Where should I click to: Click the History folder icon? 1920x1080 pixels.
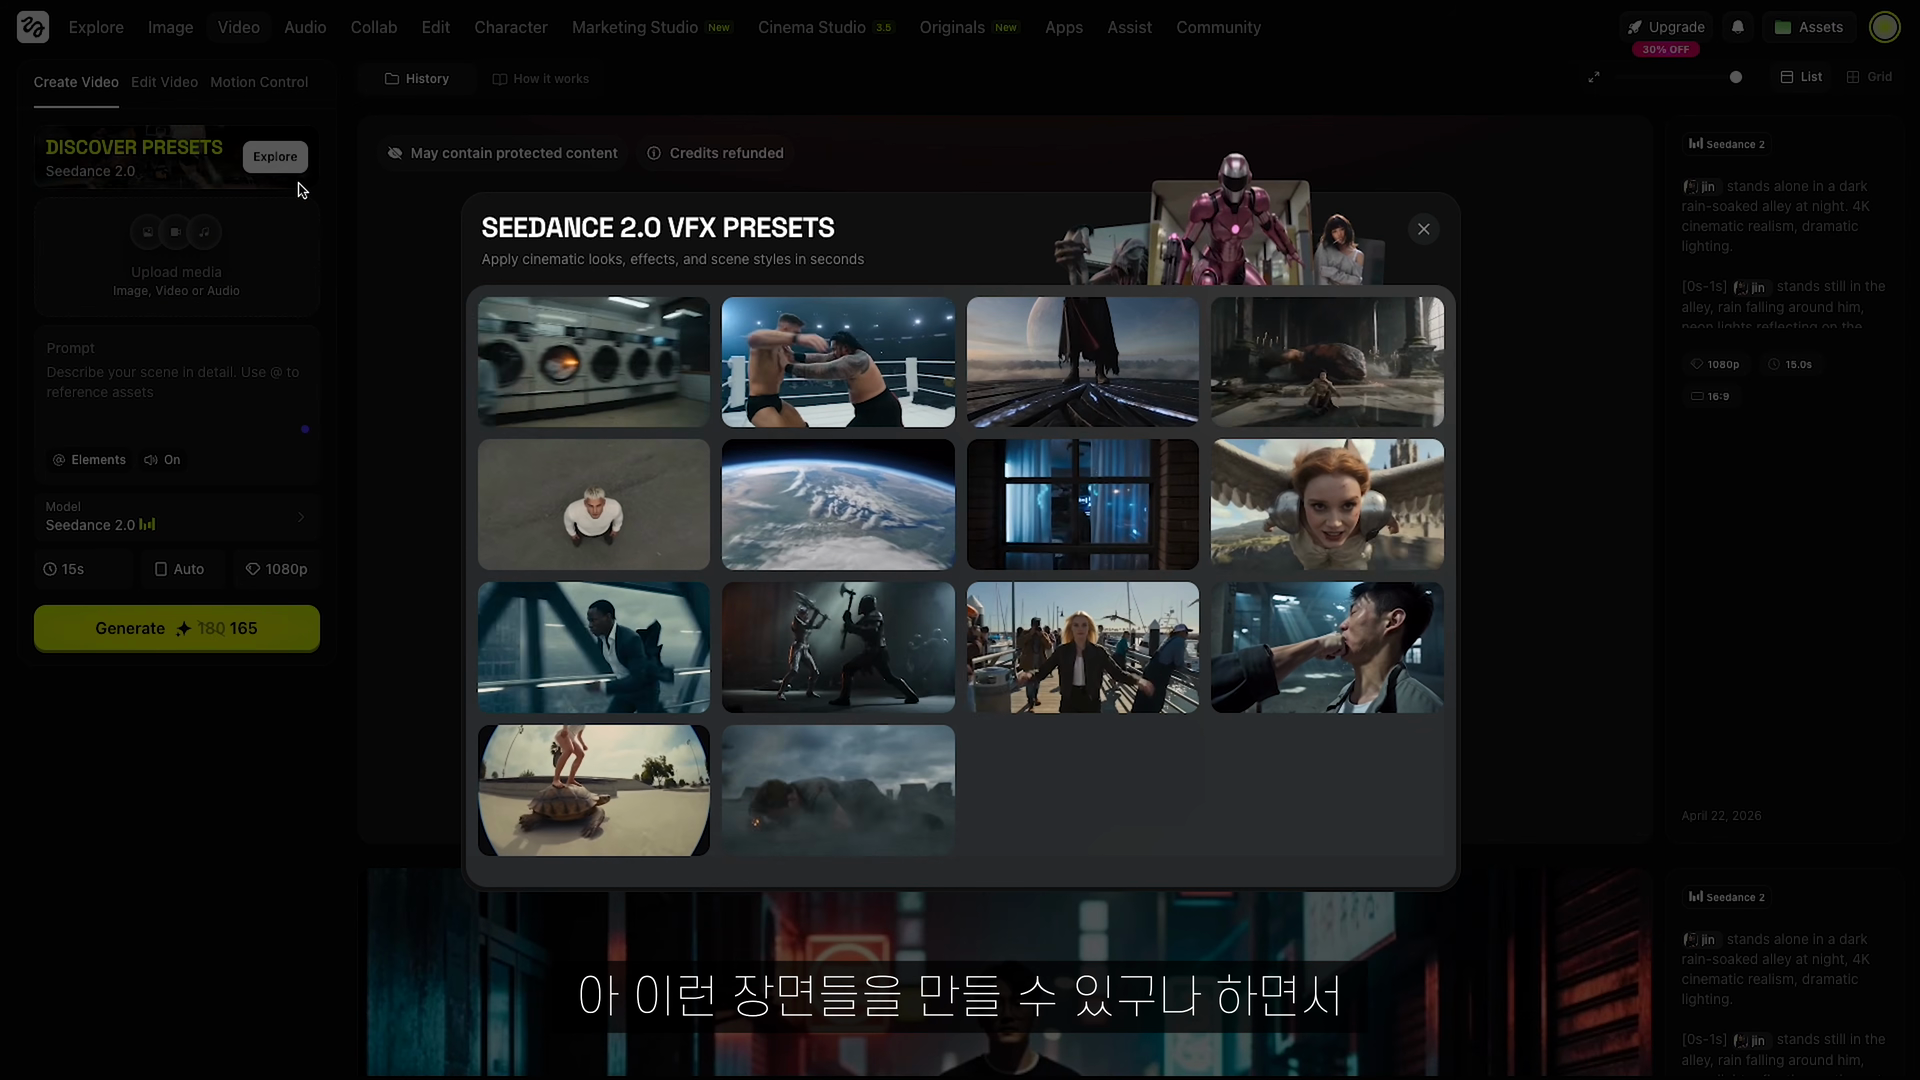(x=392, y=79)
